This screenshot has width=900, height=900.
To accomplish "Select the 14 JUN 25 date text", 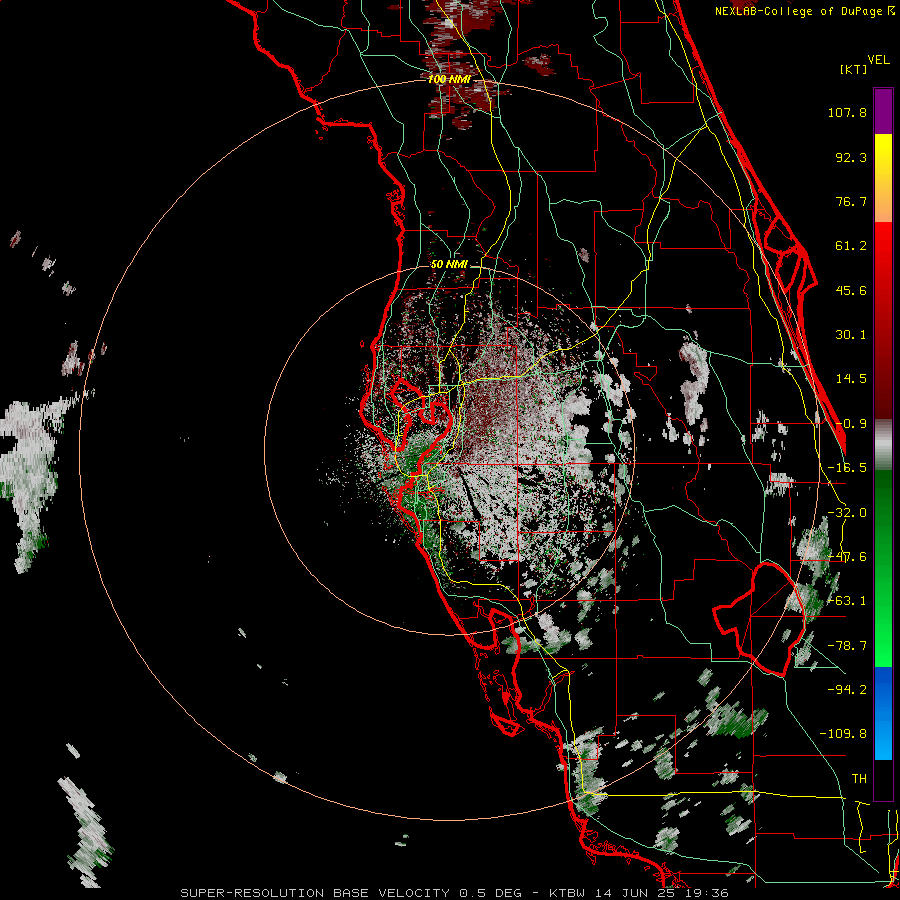I will [x=634, y=893].
